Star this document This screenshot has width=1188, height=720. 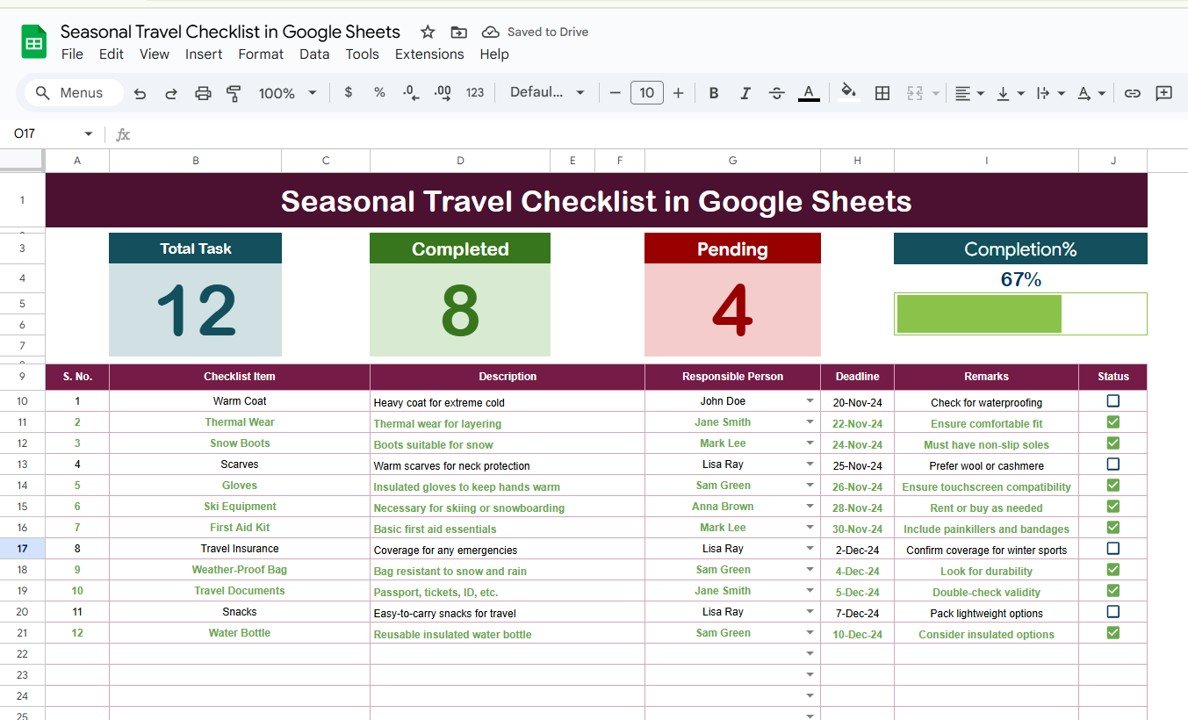[x=427, y=32]
